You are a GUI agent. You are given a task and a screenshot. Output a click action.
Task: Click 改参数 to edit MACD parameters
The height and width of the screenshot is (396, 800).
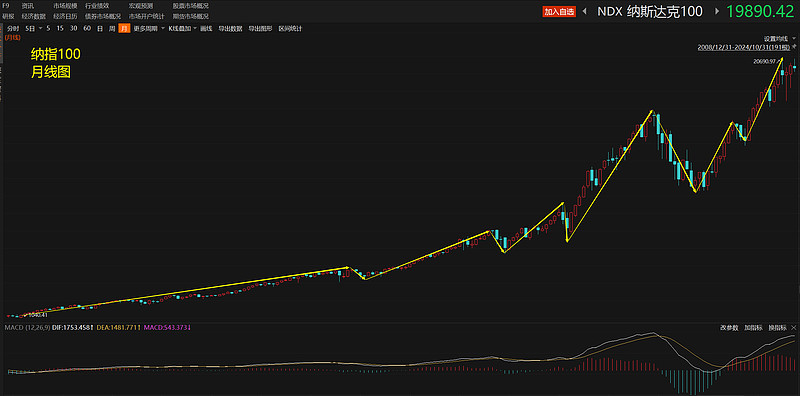[x=729, y=328]
